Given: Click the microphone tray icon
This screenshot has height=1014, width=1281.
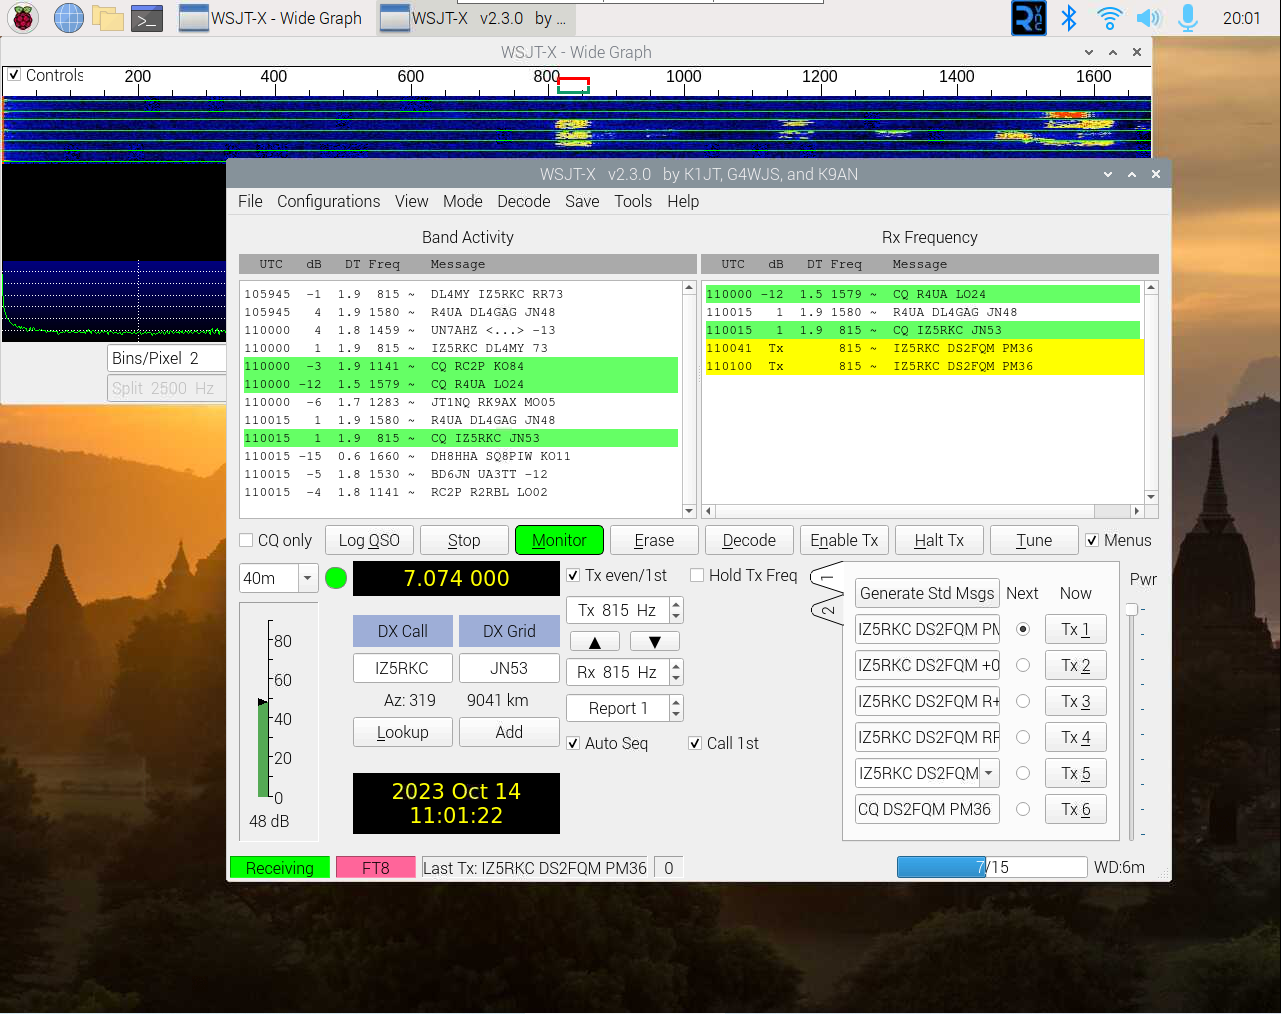Looking at the screenshot, I should 1188,18.
